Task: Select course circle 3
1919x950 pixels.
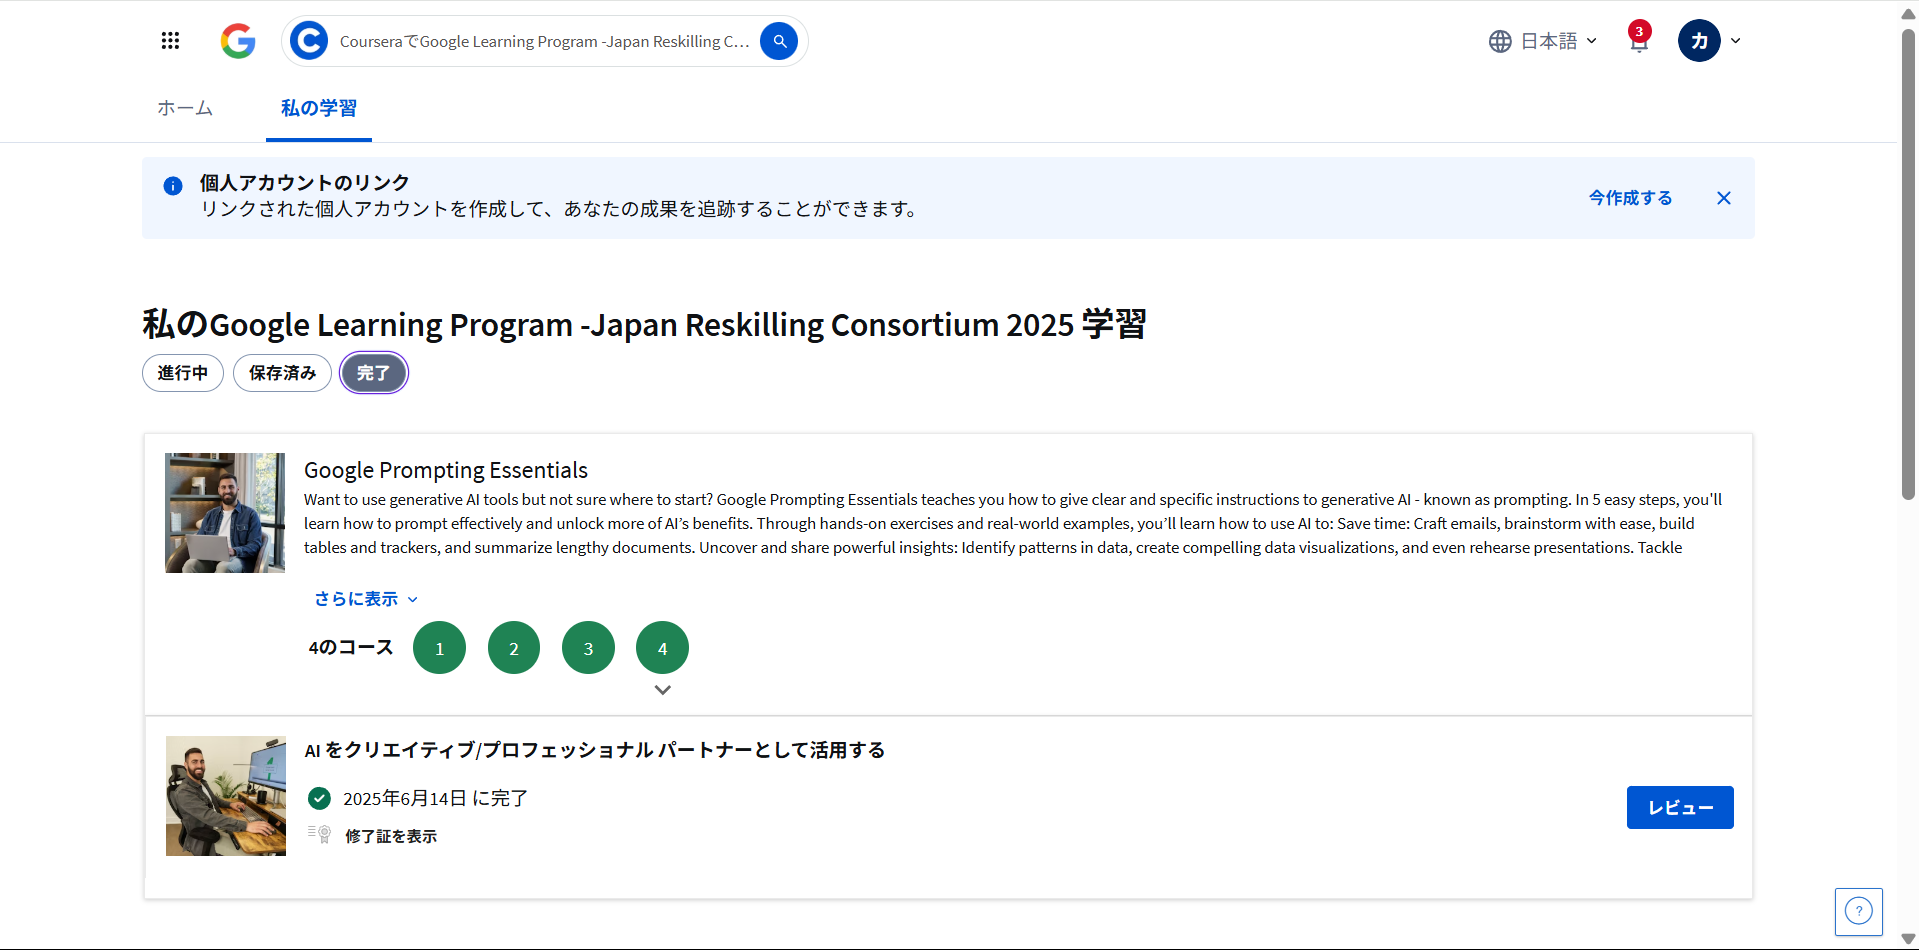Action: (588, 648)
